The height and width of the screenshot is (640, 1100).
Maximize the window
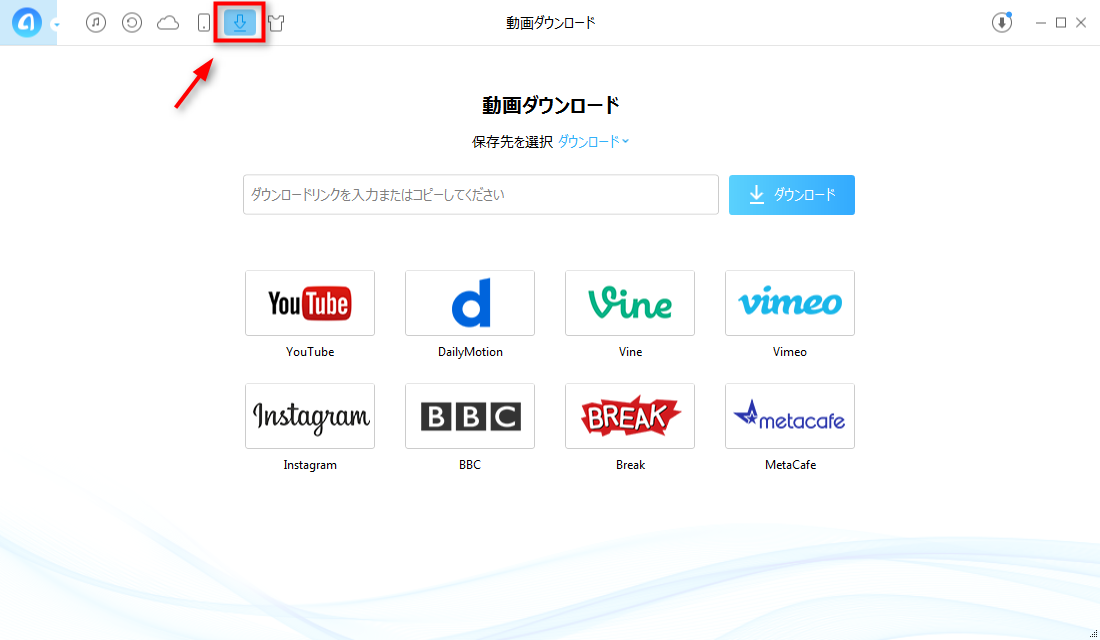tap(1061, 23)
